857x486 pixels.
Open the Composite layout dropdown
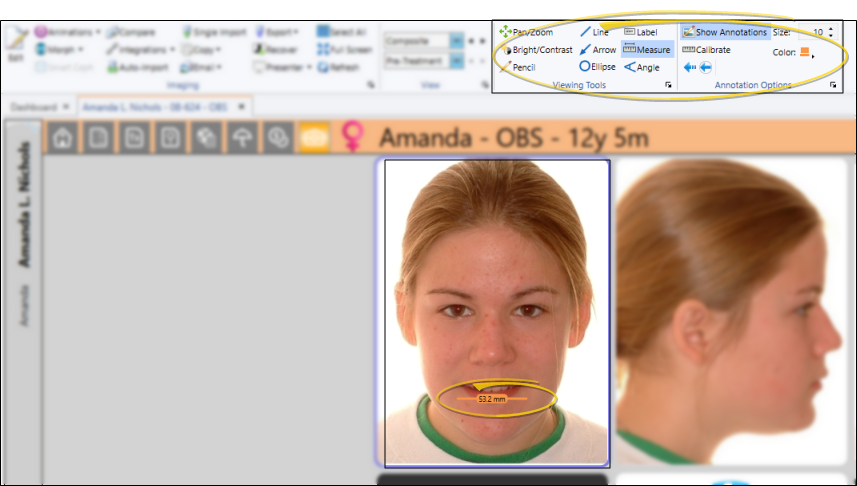(x=456, y=41)
